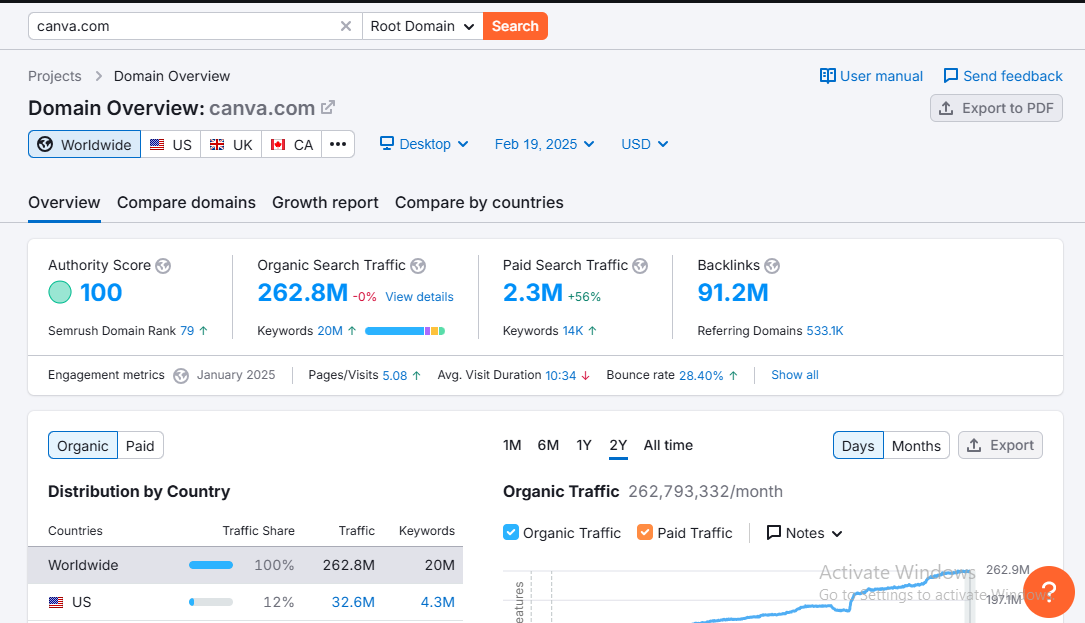The height and width of the screenshot is (623, 1085).
Task: Clear the domain search field with X icon
Action: coord(346,26)
